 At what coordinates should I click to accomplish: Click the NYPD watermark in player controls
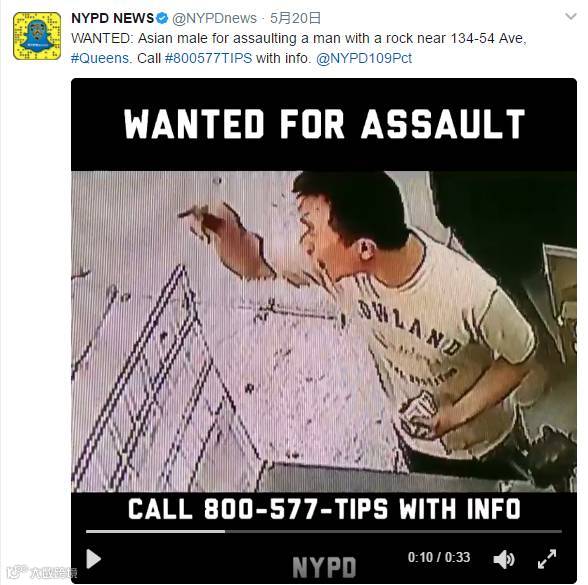point(324,567)
